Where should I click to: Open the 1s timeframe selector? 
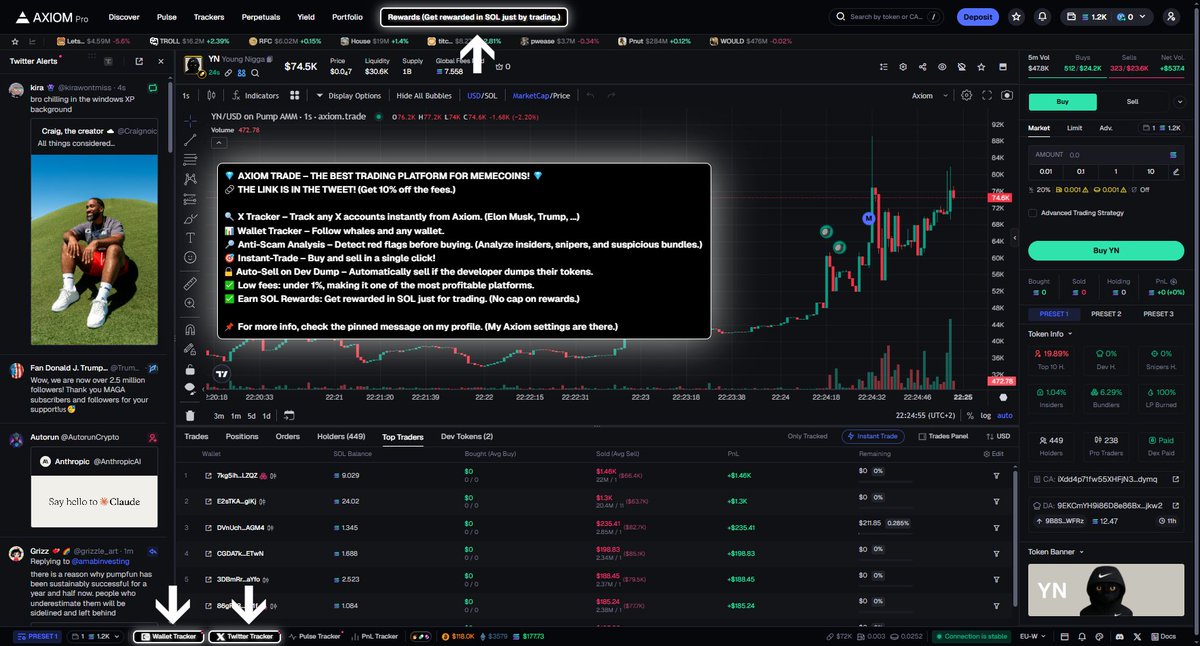pos(186,96)
